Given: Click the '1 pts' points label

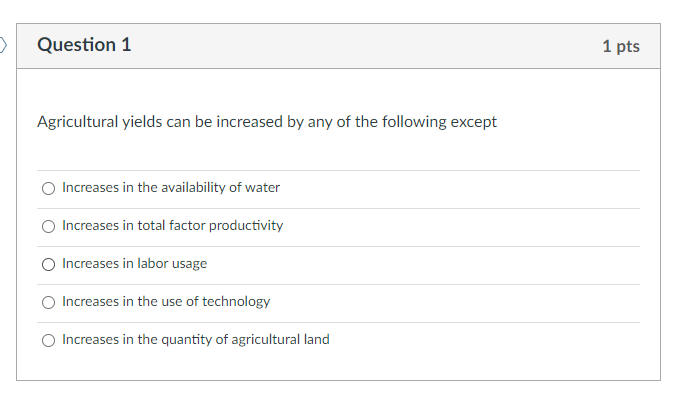Looking at the screenshot, I should 621,46.
